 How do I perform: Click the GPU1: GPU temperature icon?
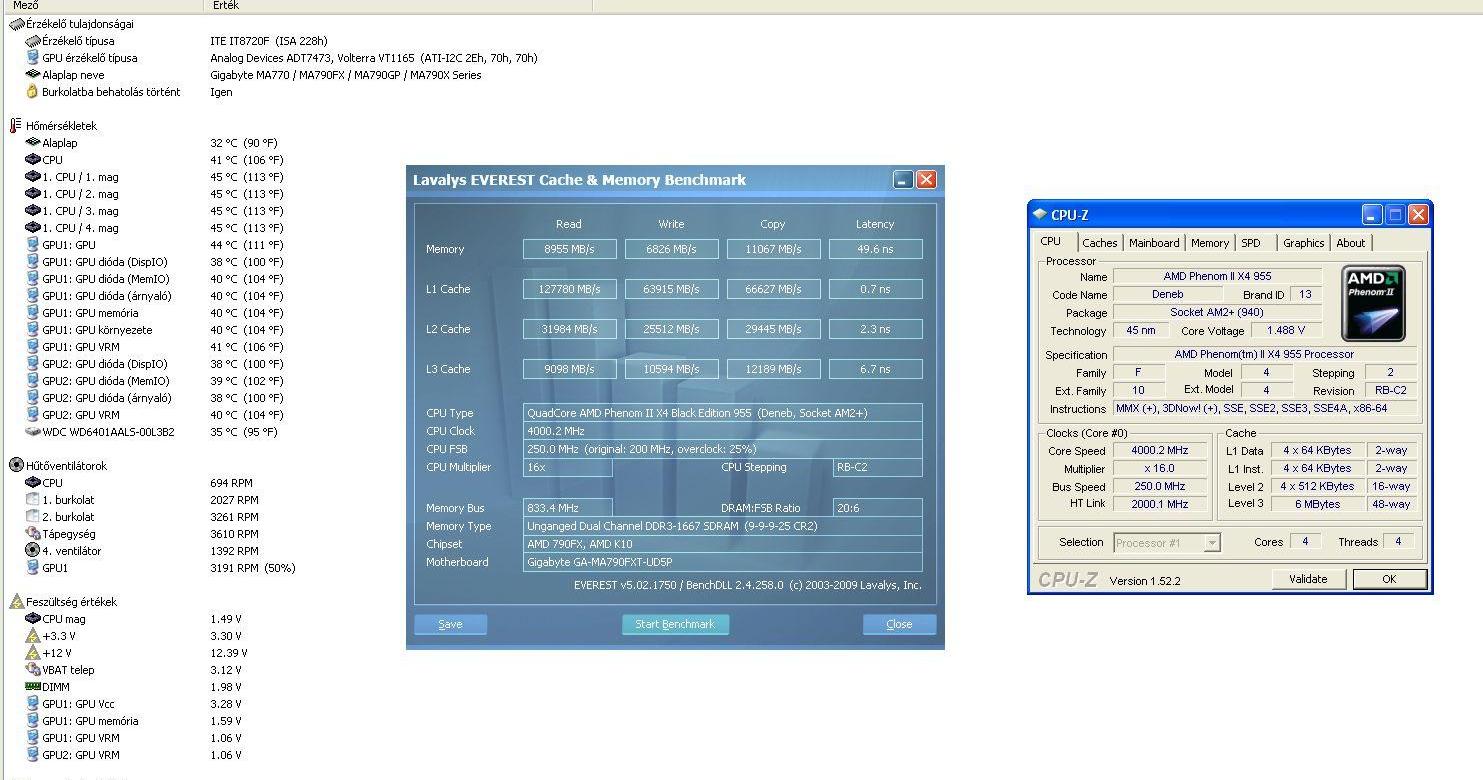coord(33,245)
